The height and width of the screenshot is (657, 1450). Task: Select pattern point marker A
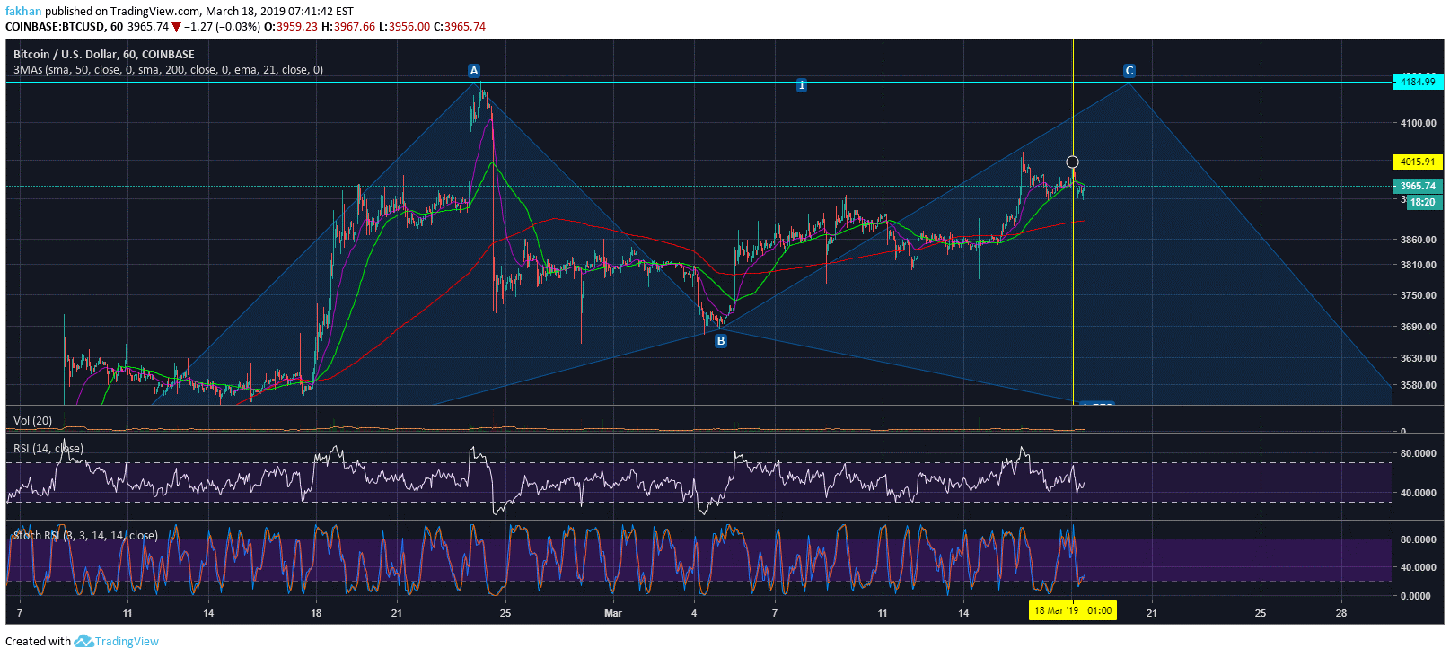click(x=474, y=71)
